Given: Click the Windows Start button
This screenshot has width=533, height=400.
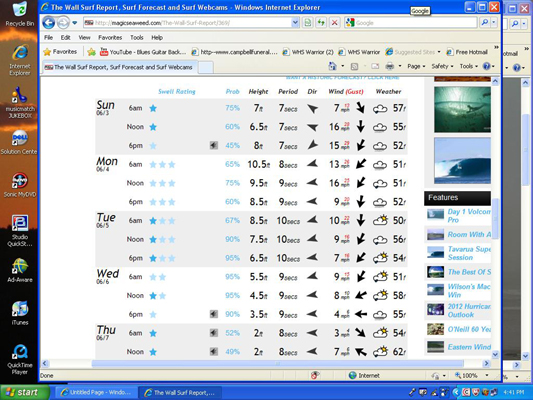Looking at the screenshot, I should point(24,392).
